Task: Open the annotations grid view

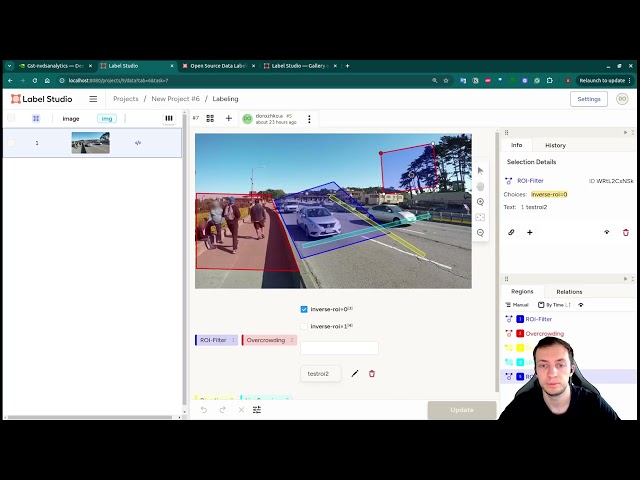Action: [210, 118]
